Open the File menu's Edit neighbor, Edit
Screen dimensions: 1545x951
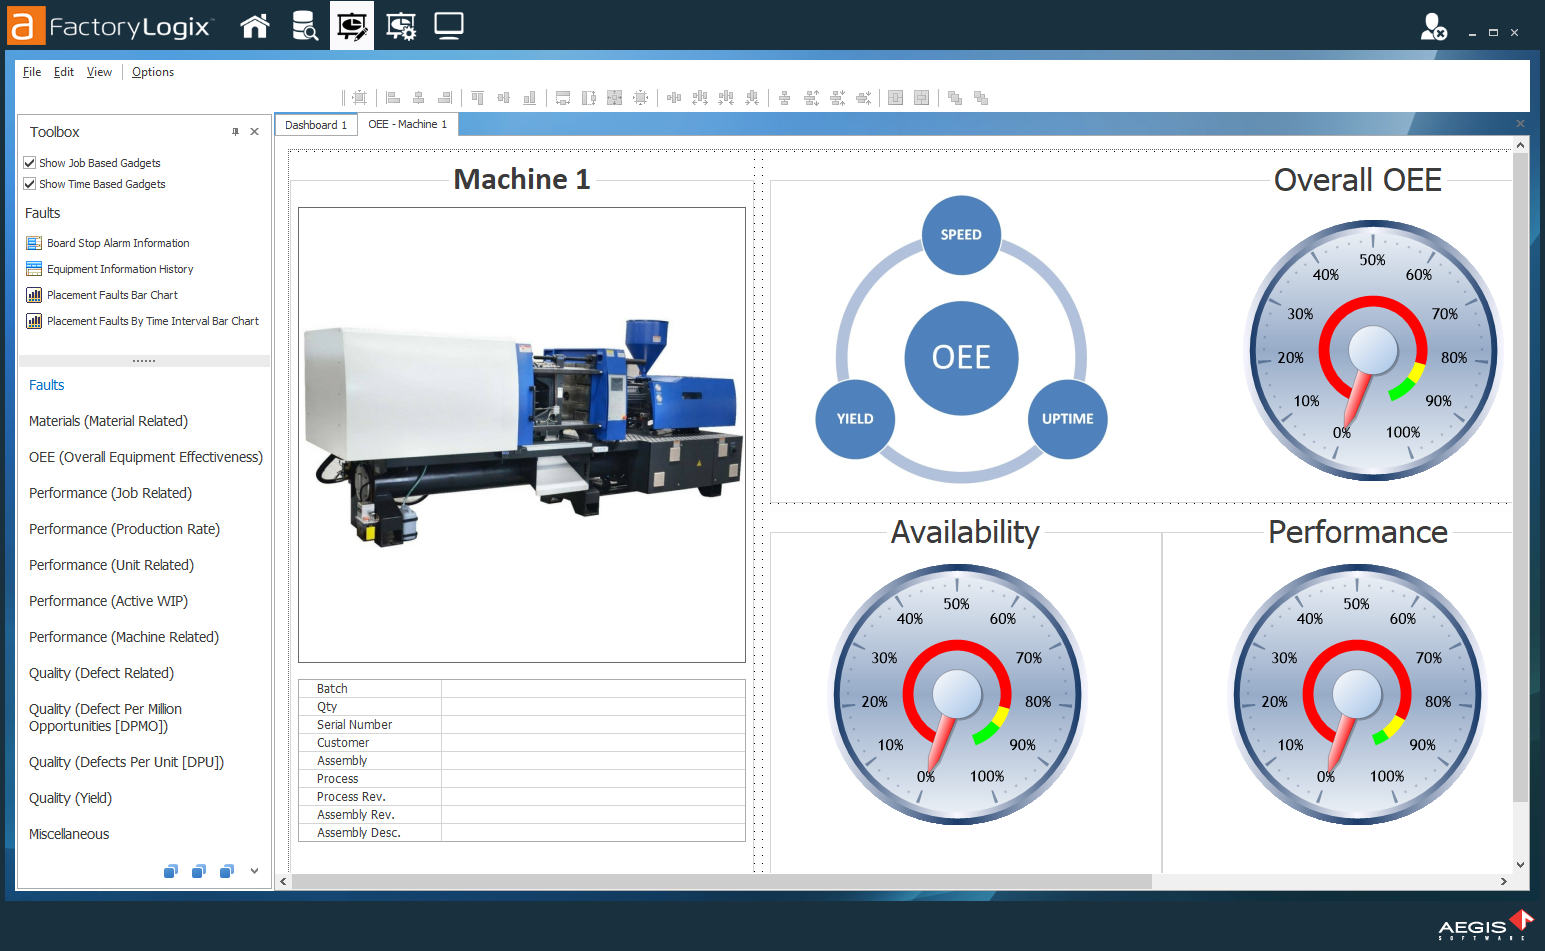pos(63,71)
